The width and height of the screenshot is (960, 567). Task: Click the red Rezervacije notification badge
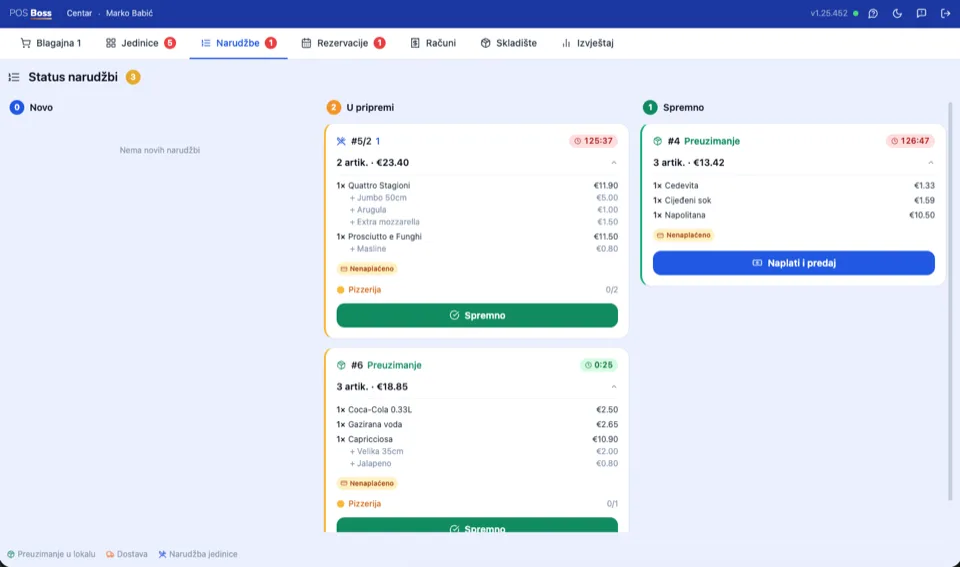click(x=380, y=43)
